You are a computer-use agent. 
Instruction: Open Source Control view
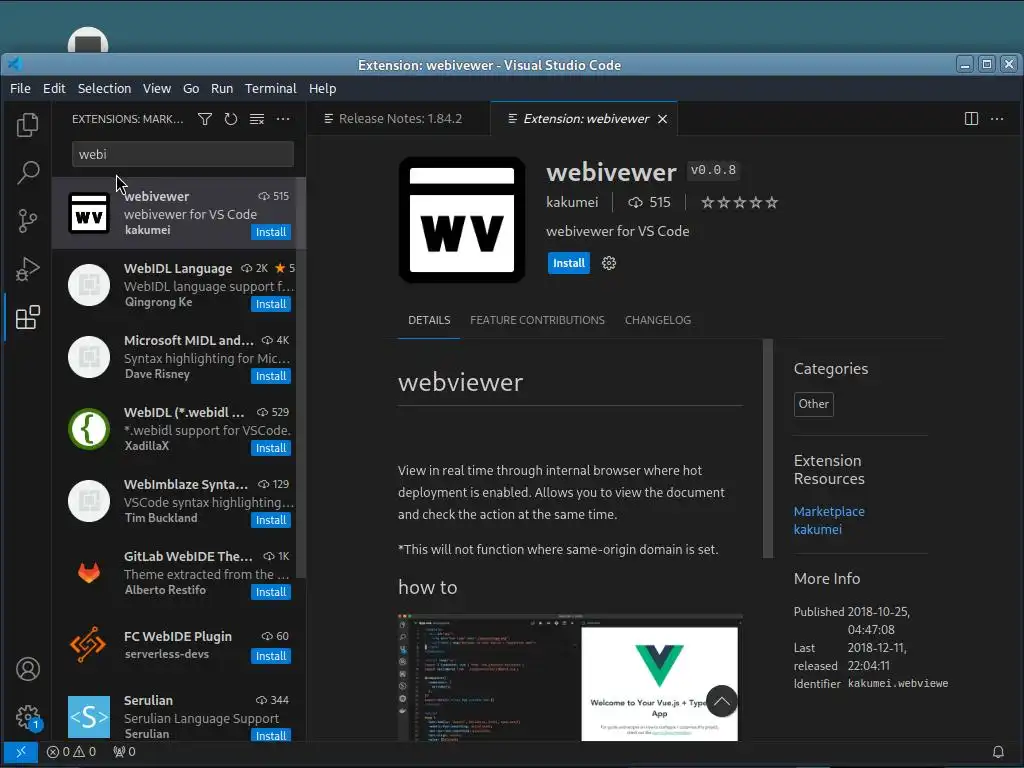click(x=27, y=221)
